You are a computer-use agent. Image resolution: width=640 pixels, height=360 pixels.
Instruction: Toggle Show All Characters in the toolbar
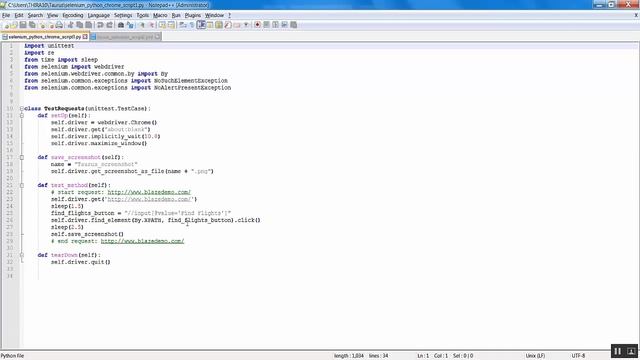[x=191, y=25]
